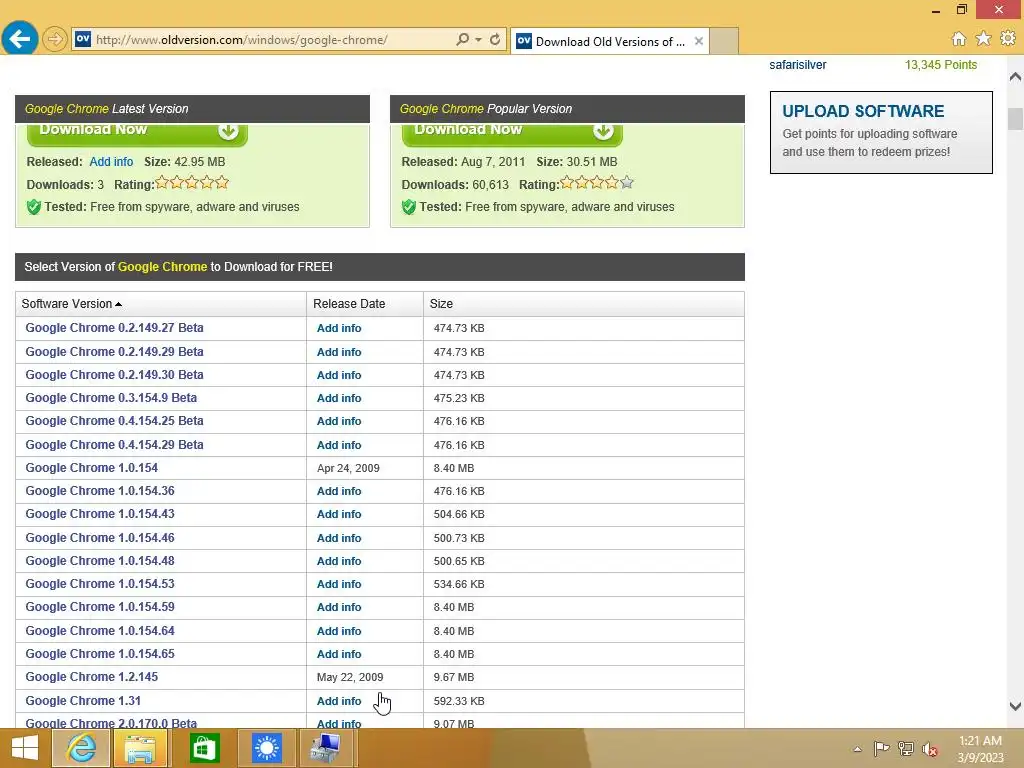Open Google Chrome 1.0.154.46 link

click(x=100, y=537)
